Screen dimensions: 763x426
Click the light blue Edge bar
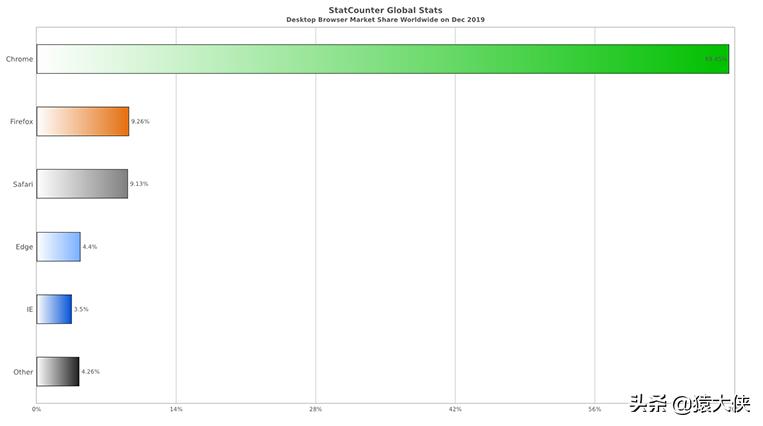pos(58,246)
